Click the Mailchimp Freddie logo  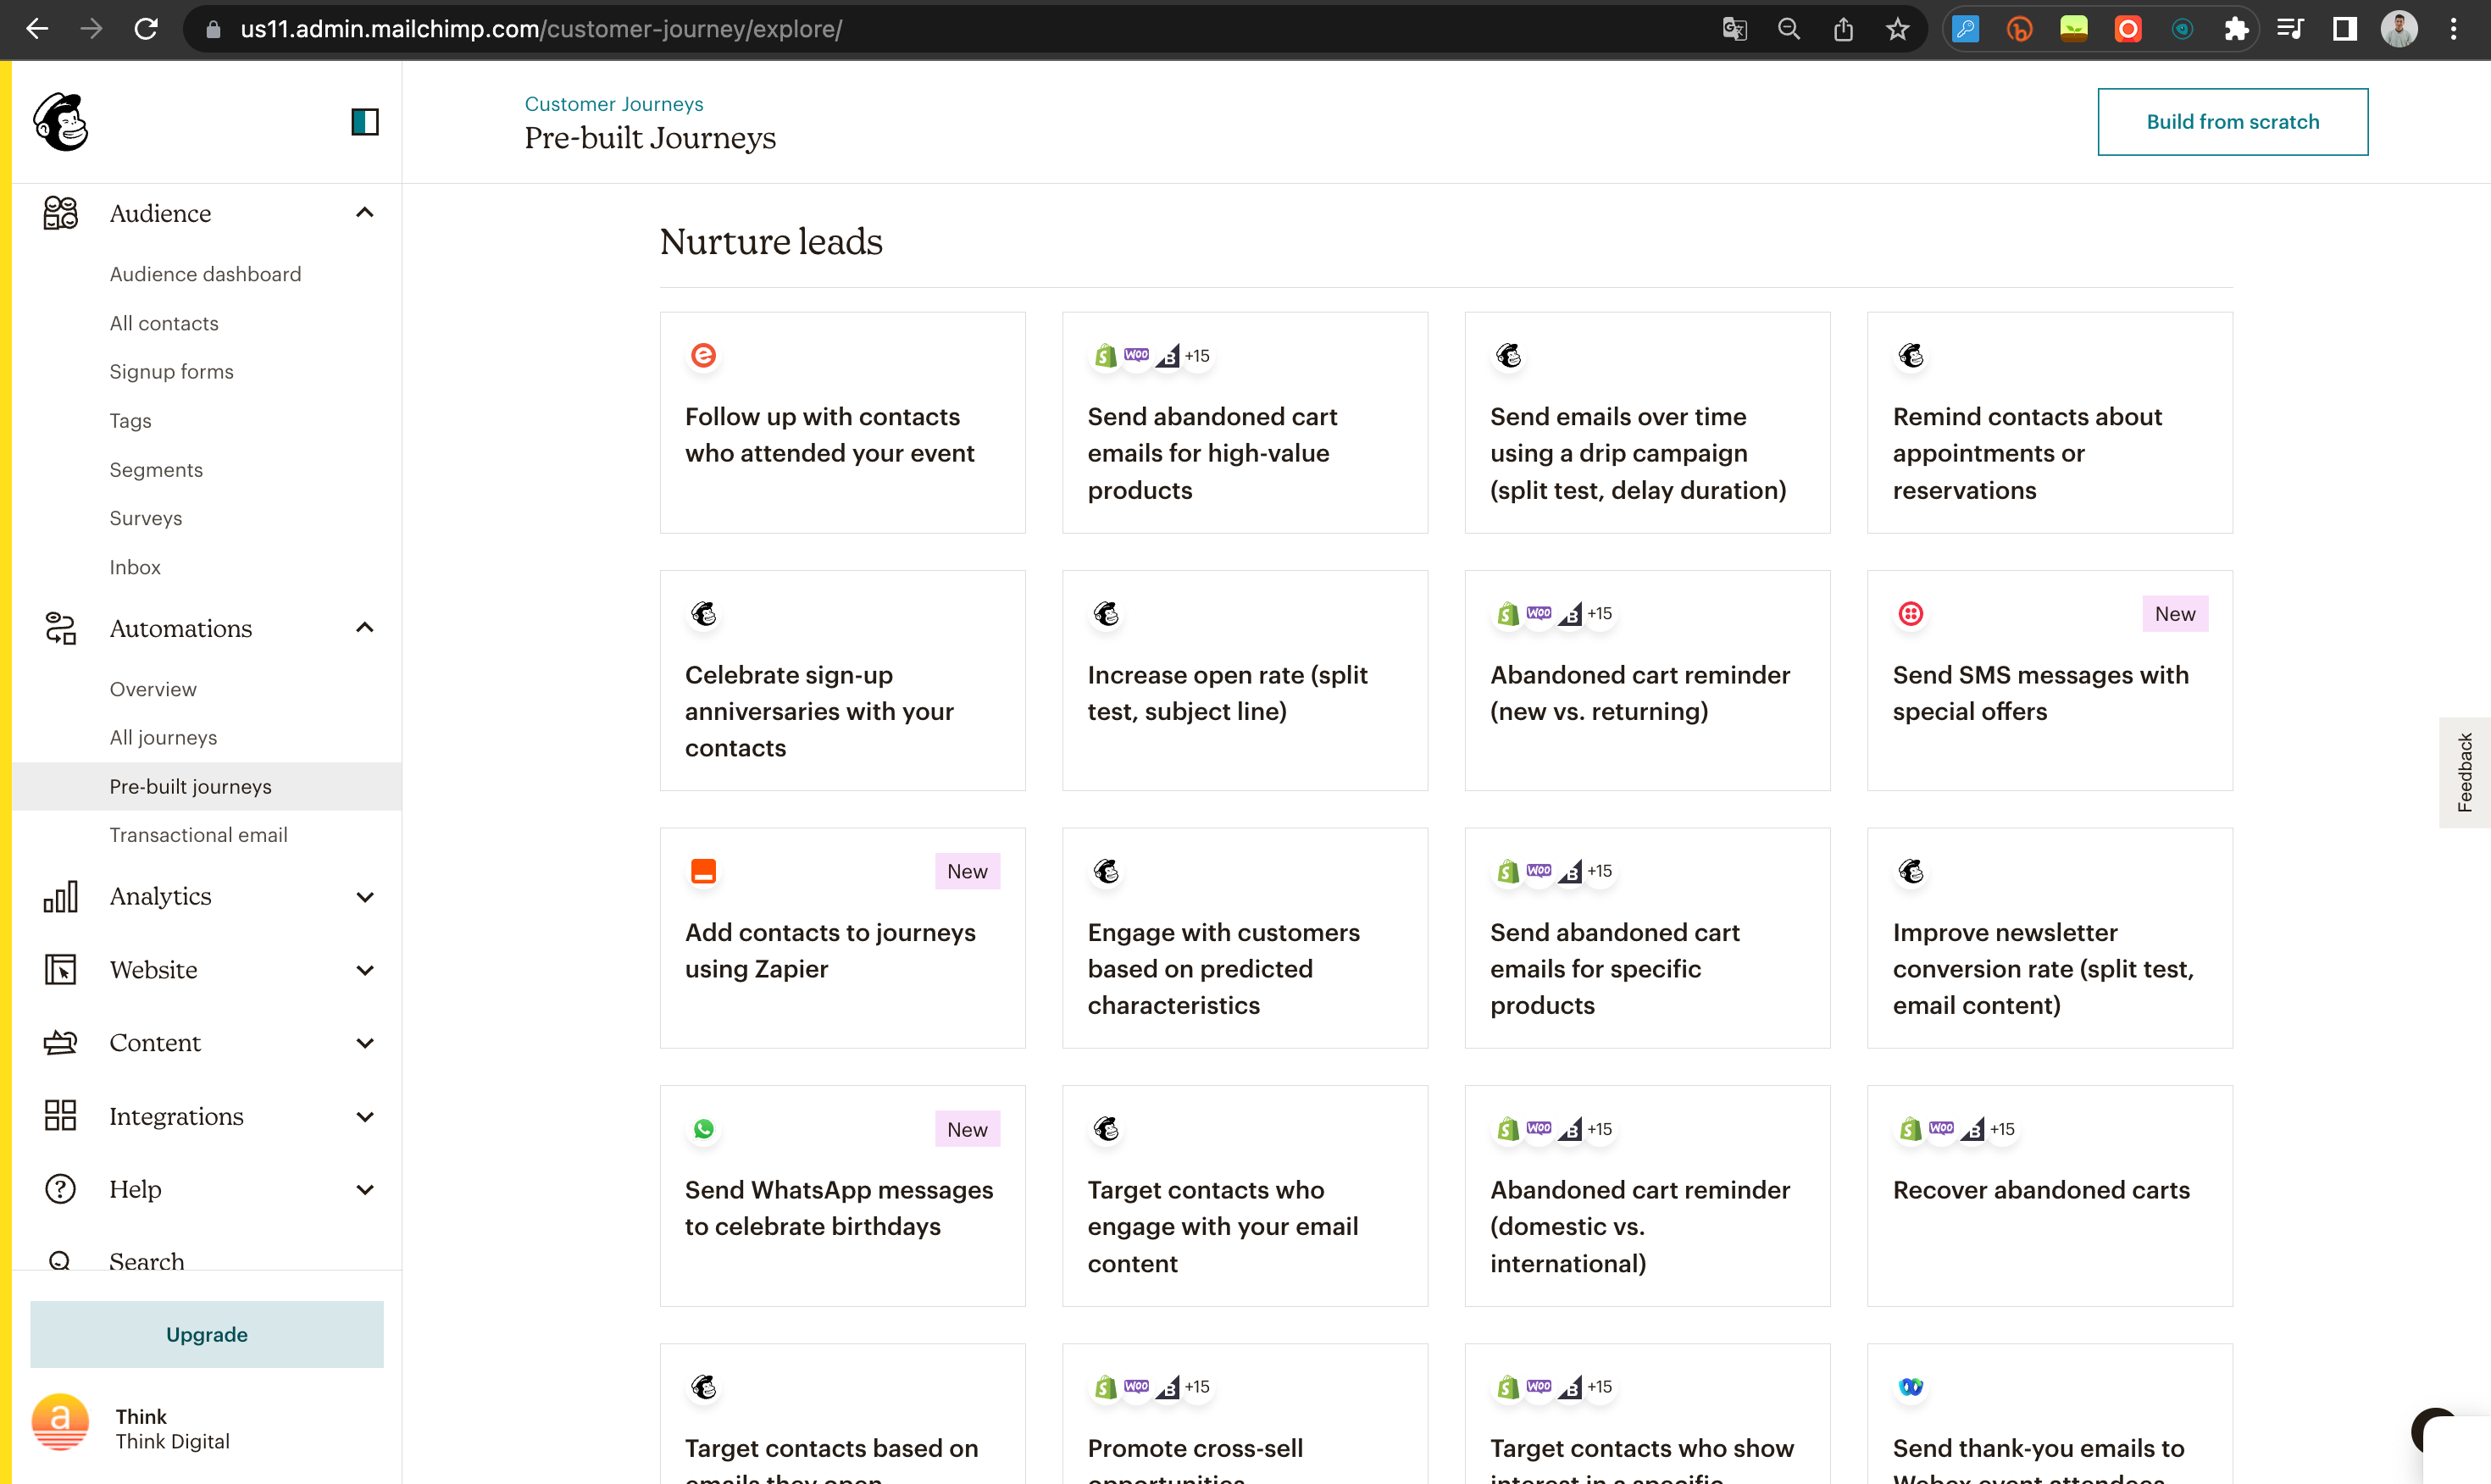[61, 122]
